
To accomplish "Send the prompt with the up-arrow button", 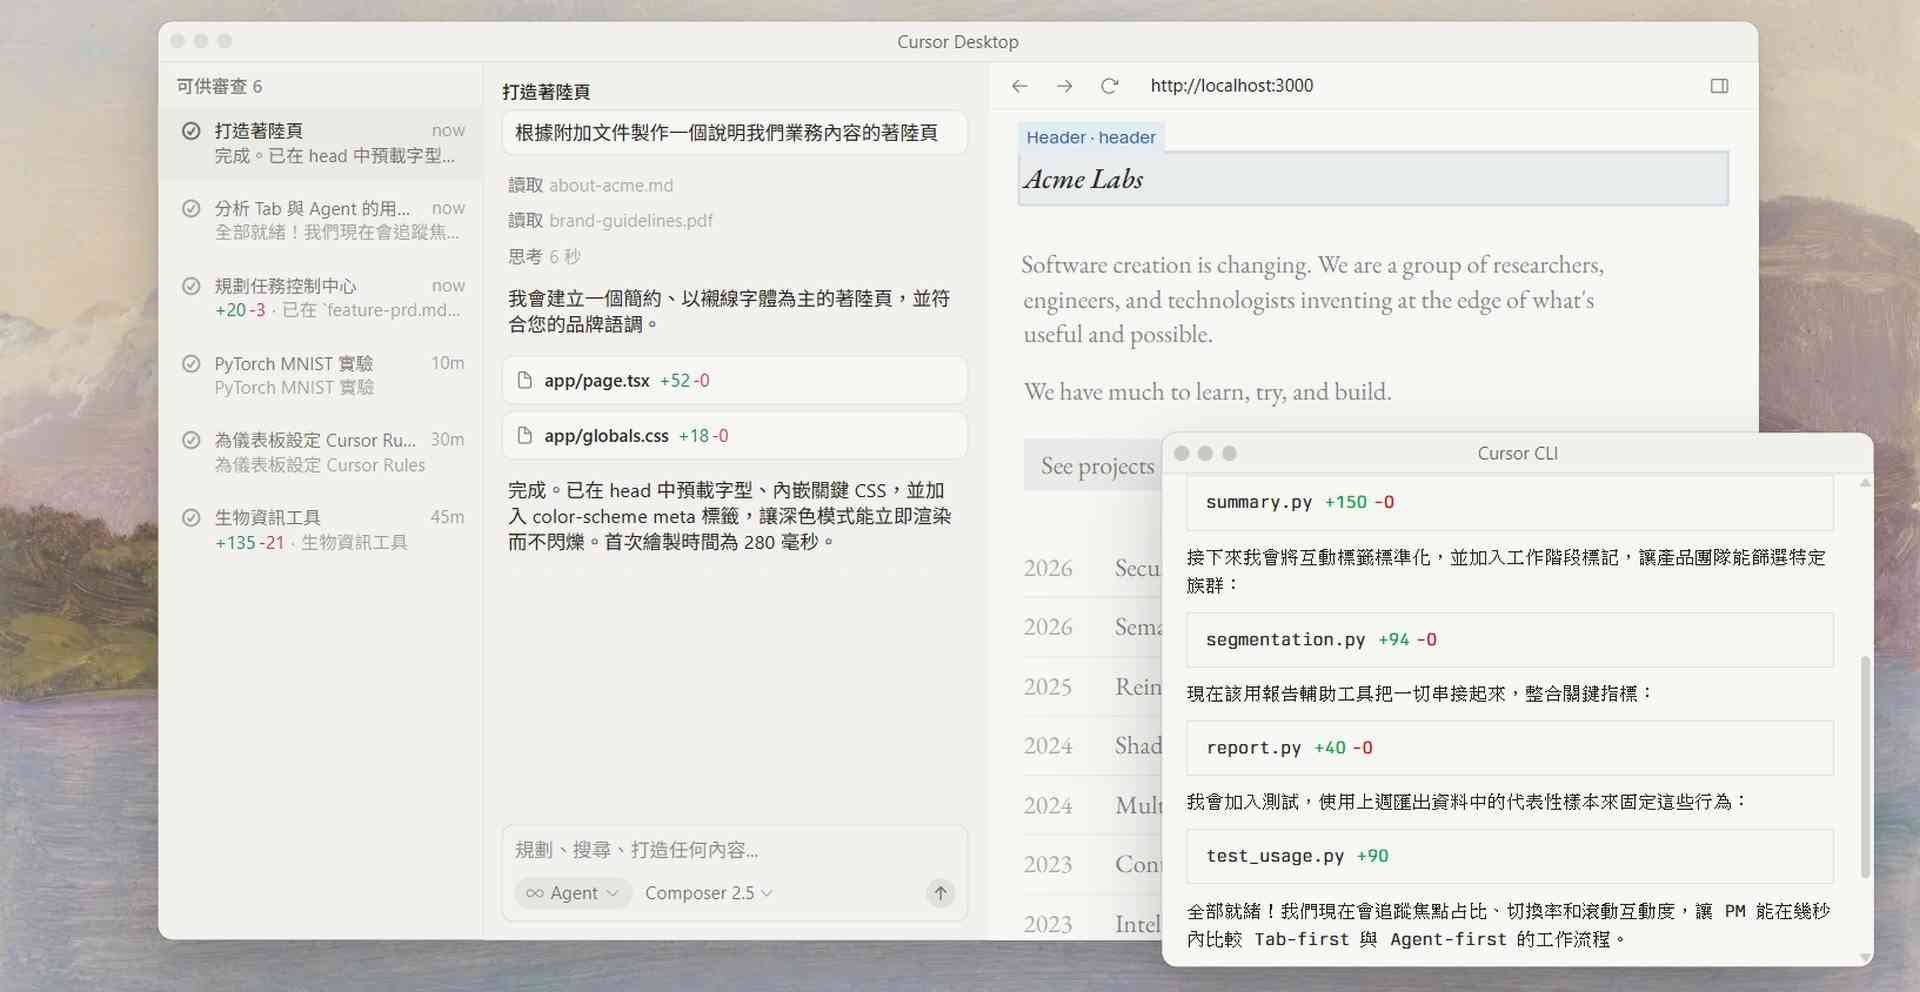I will pos(940,893).
